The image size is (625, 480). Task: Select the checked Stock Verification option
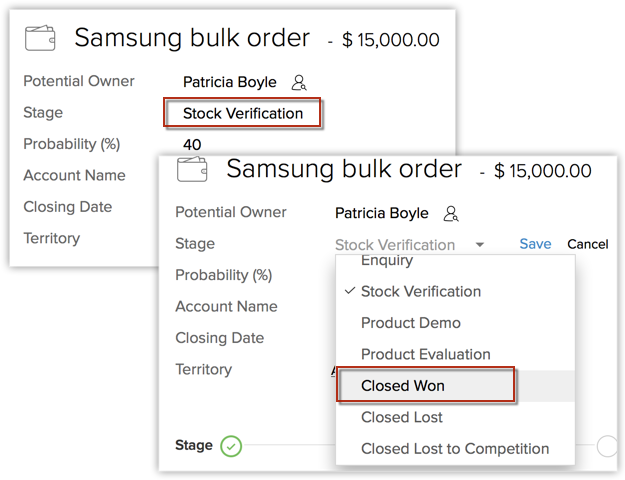pyautogui.click(x=420, y=292)
